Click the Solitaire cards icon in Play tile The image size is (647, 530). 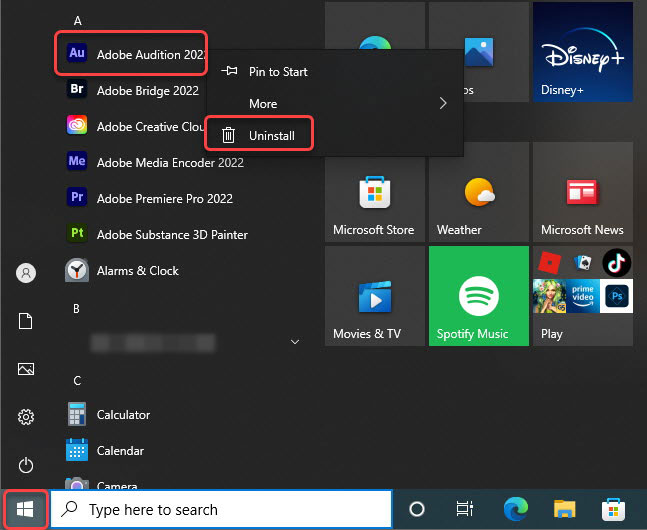pos(583,263)
